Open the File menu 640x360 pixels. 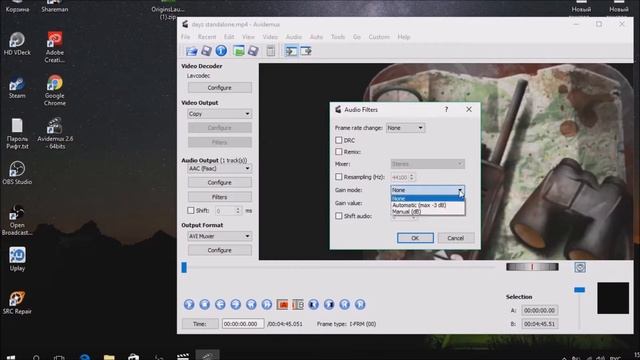(x=186, y=37)
